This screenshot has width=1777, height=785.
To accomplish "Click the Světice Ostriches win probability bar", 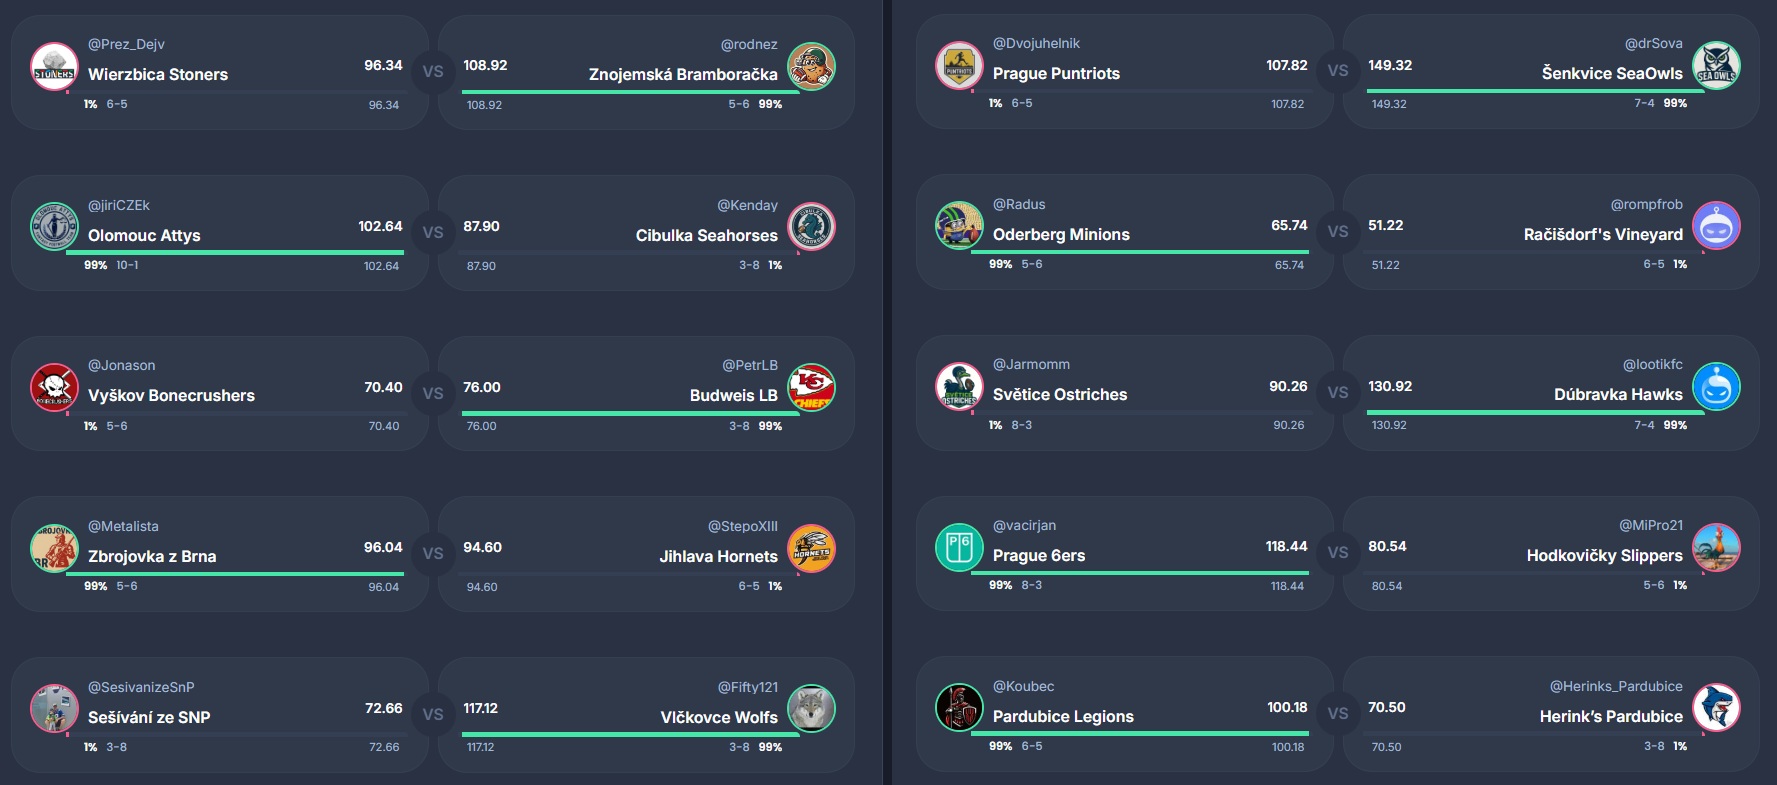I will click(x=1140, y=411).
